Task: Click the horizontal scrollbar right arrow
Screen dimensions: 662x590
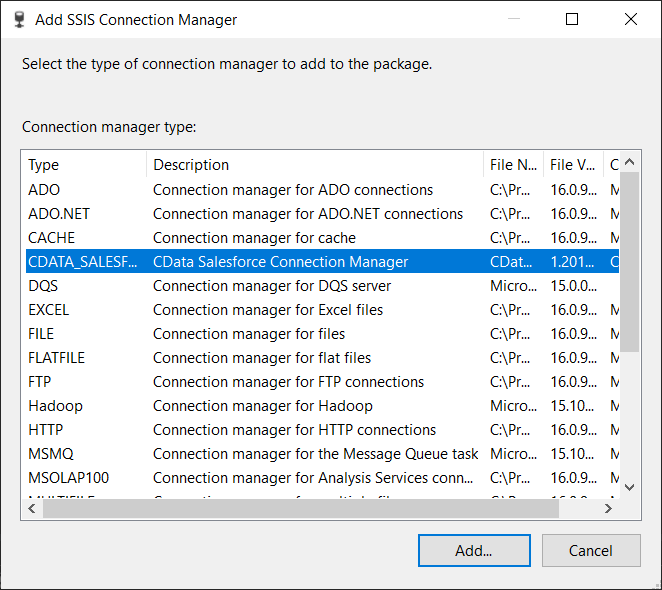Action: pos(608,509)
